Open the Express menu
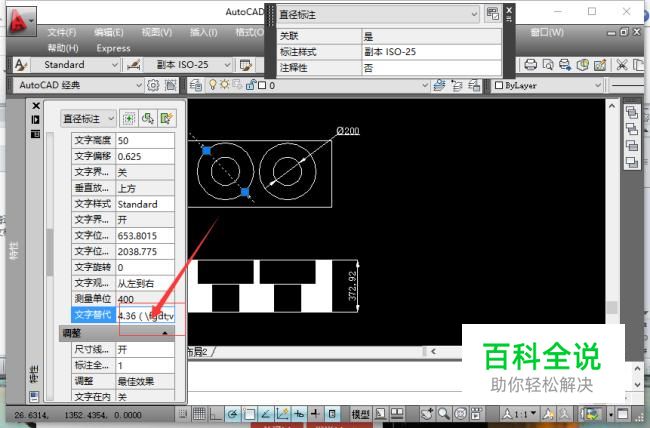 pos(113,49)
